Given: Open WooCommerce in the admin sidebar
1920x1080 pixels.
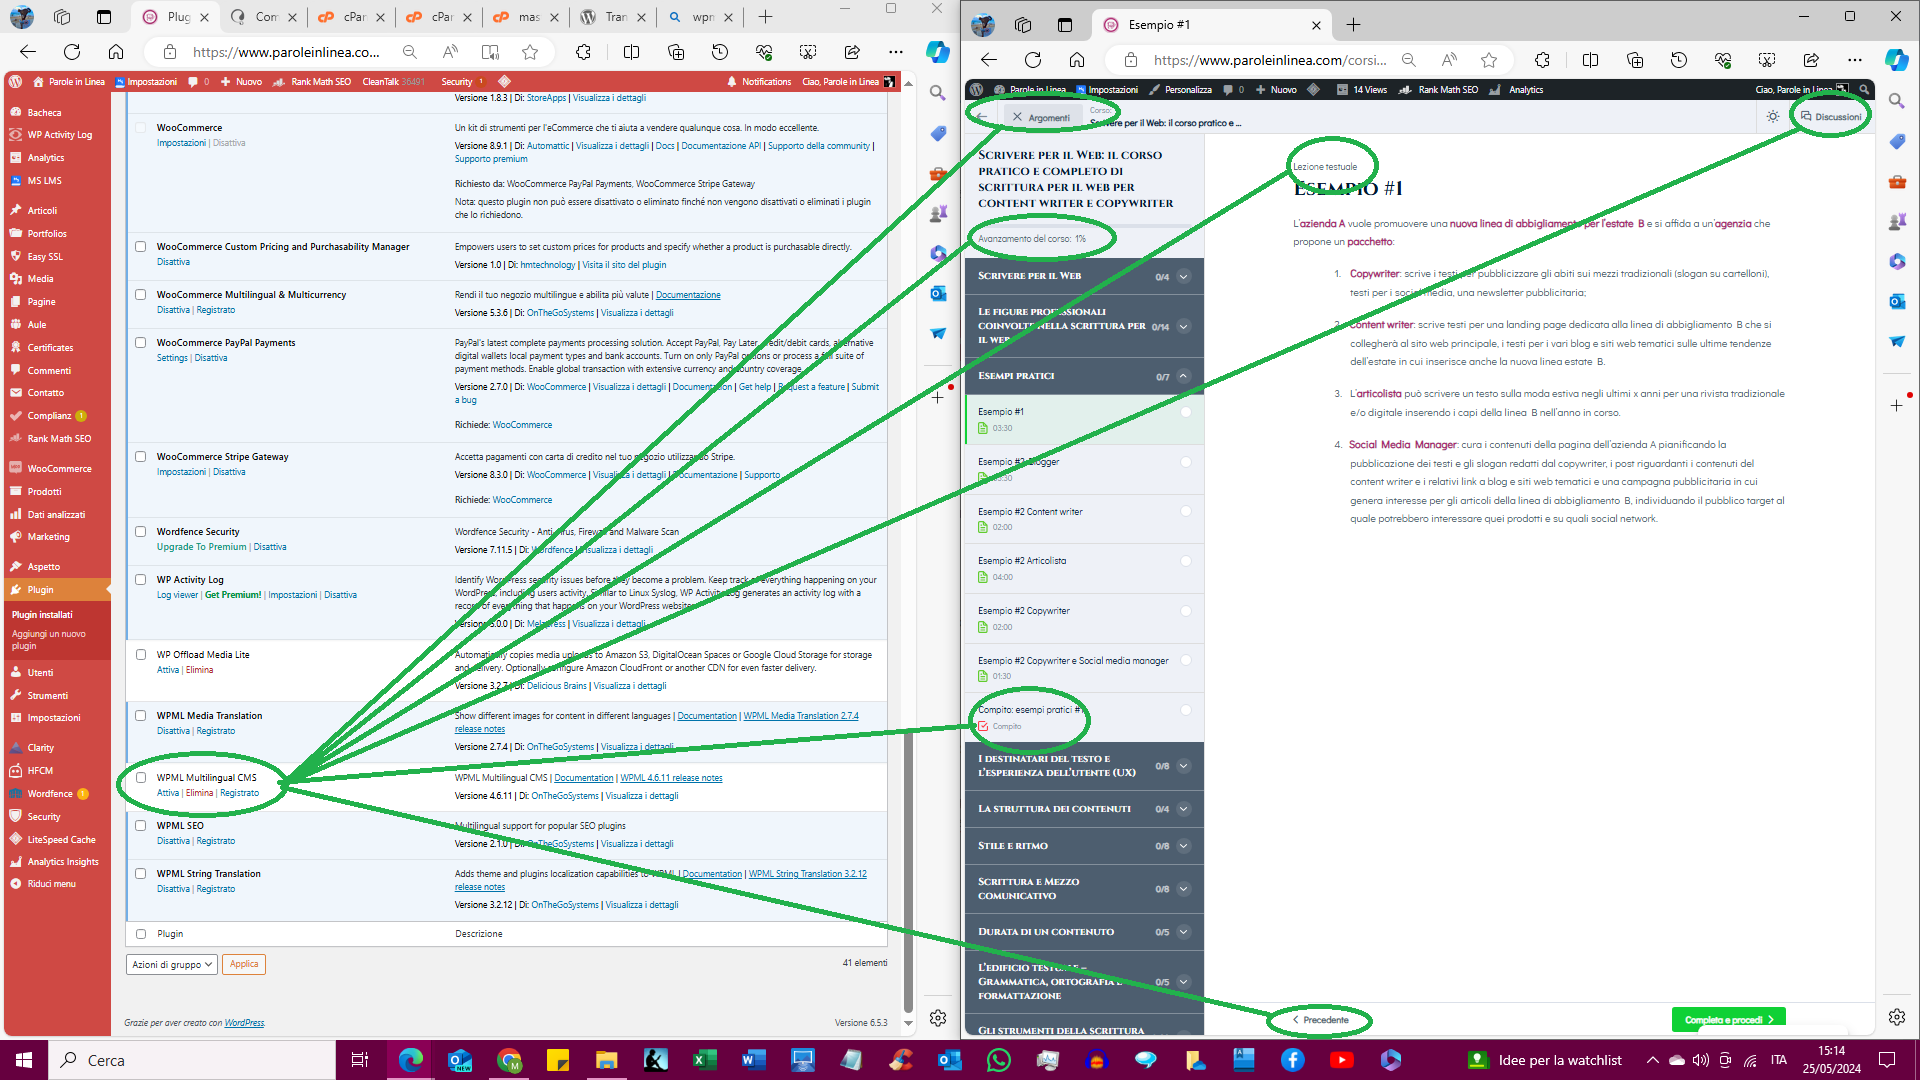Looking at the screenshot, I should tap(59, 469).
